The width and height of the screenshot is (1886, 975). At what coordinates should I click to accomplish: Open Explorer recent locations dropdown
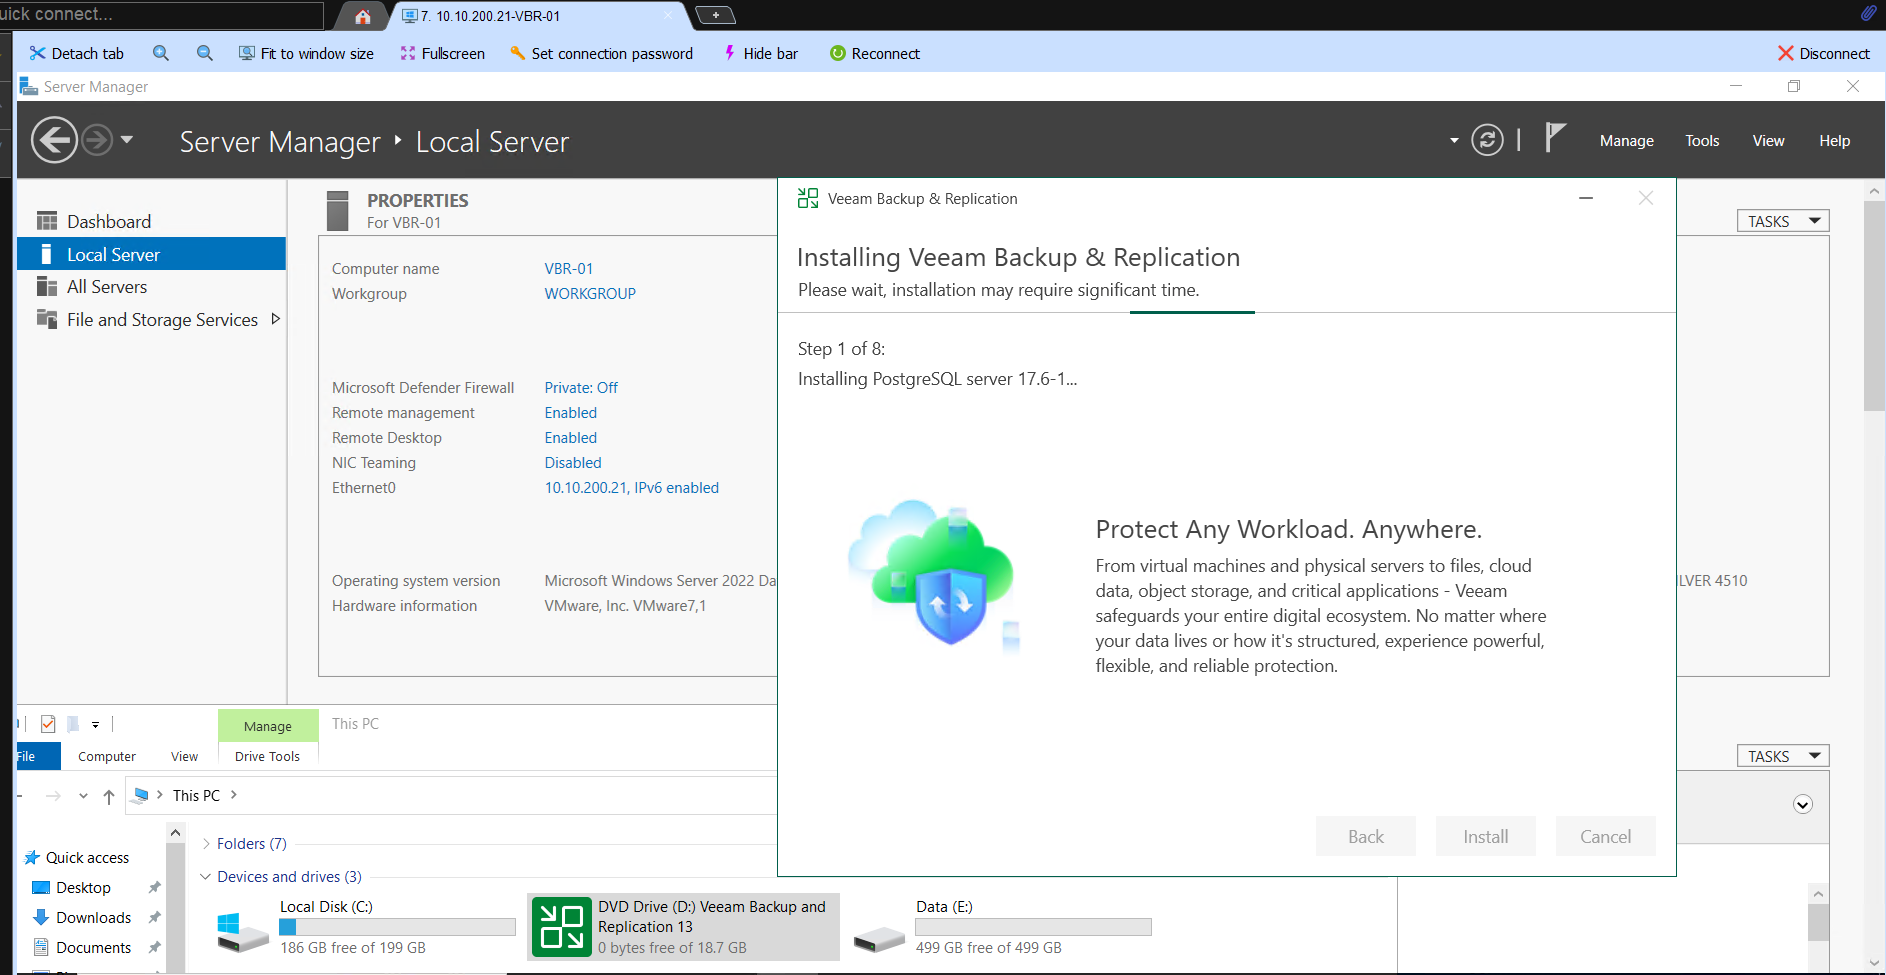pos(83,796)
